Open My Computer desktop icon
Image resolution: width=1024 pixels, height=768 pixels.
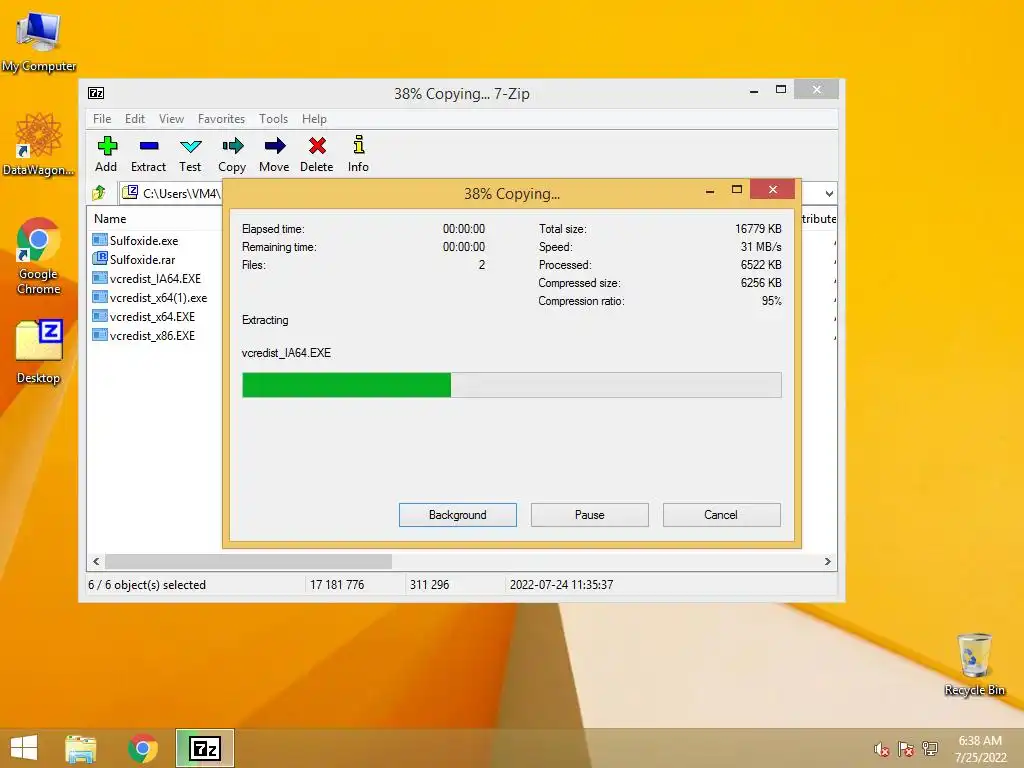tap(39, 40)
